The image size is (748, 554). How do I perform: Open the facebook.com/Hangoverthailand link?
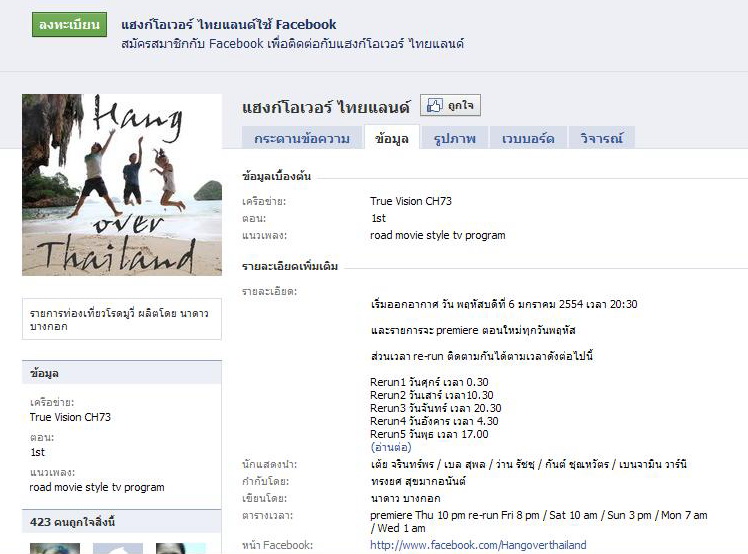click(x=478, y=545)
